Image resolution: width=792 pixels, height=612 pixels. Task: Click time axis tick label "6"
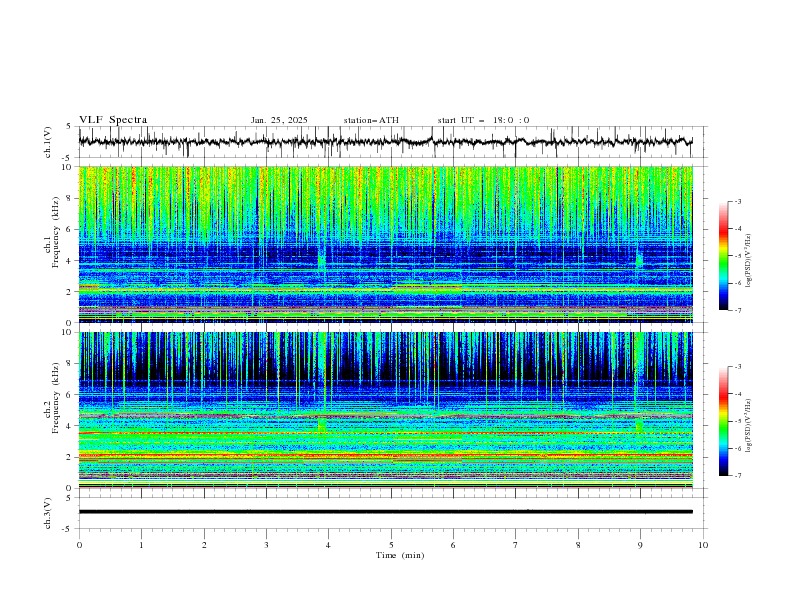pyautogui.click(x=453, y=545)
